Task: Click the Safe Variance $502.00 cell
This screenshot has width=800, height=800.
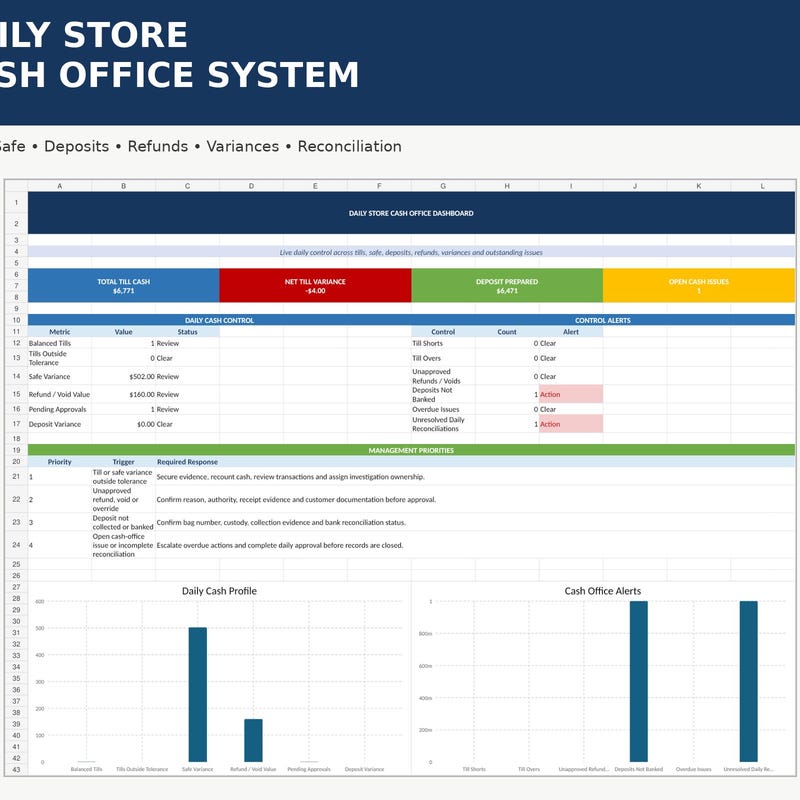Action: [123, 376]
